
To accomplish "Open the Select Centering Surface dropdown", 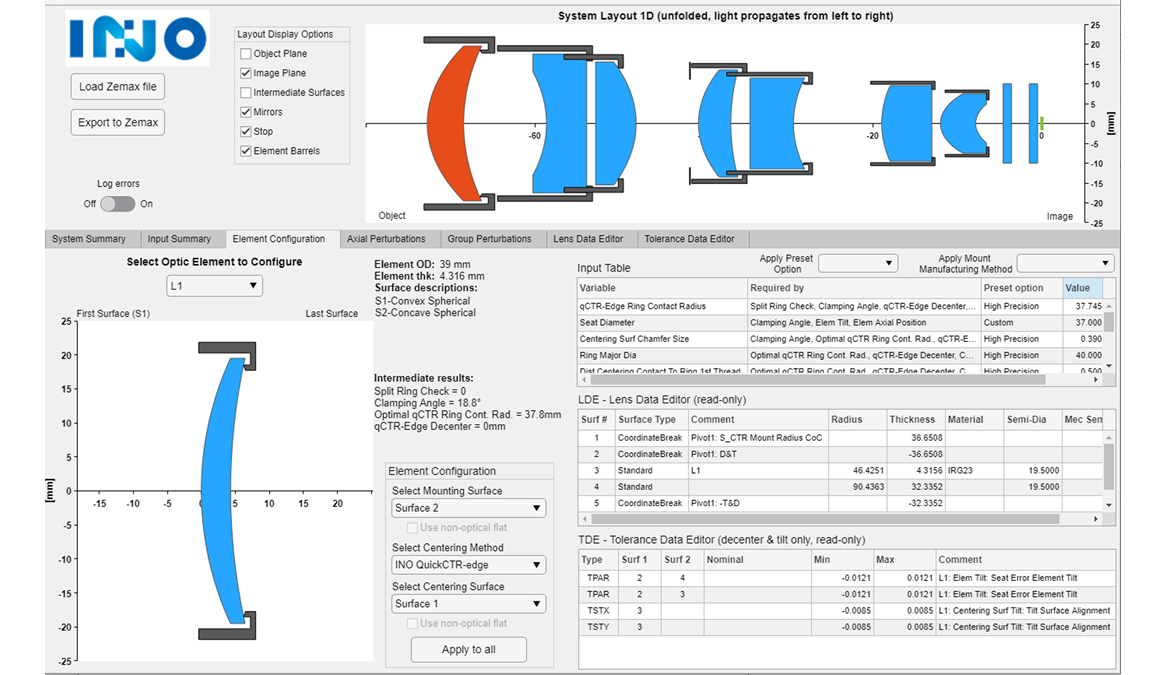I will (x=468, y=603).
